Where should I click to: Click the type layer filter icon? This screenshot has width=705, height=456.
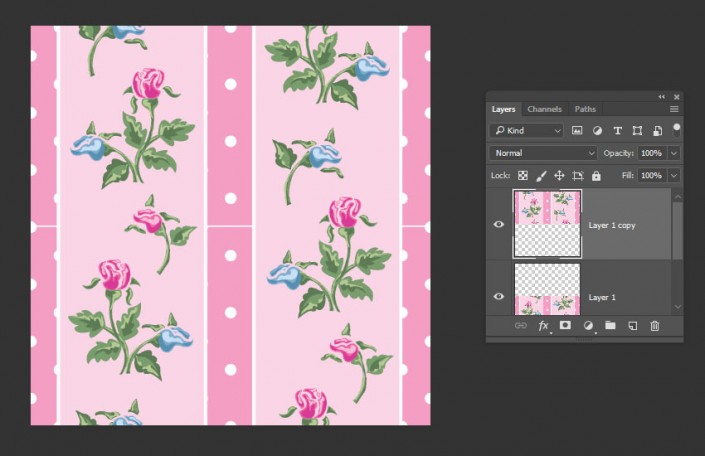point(617,131)
